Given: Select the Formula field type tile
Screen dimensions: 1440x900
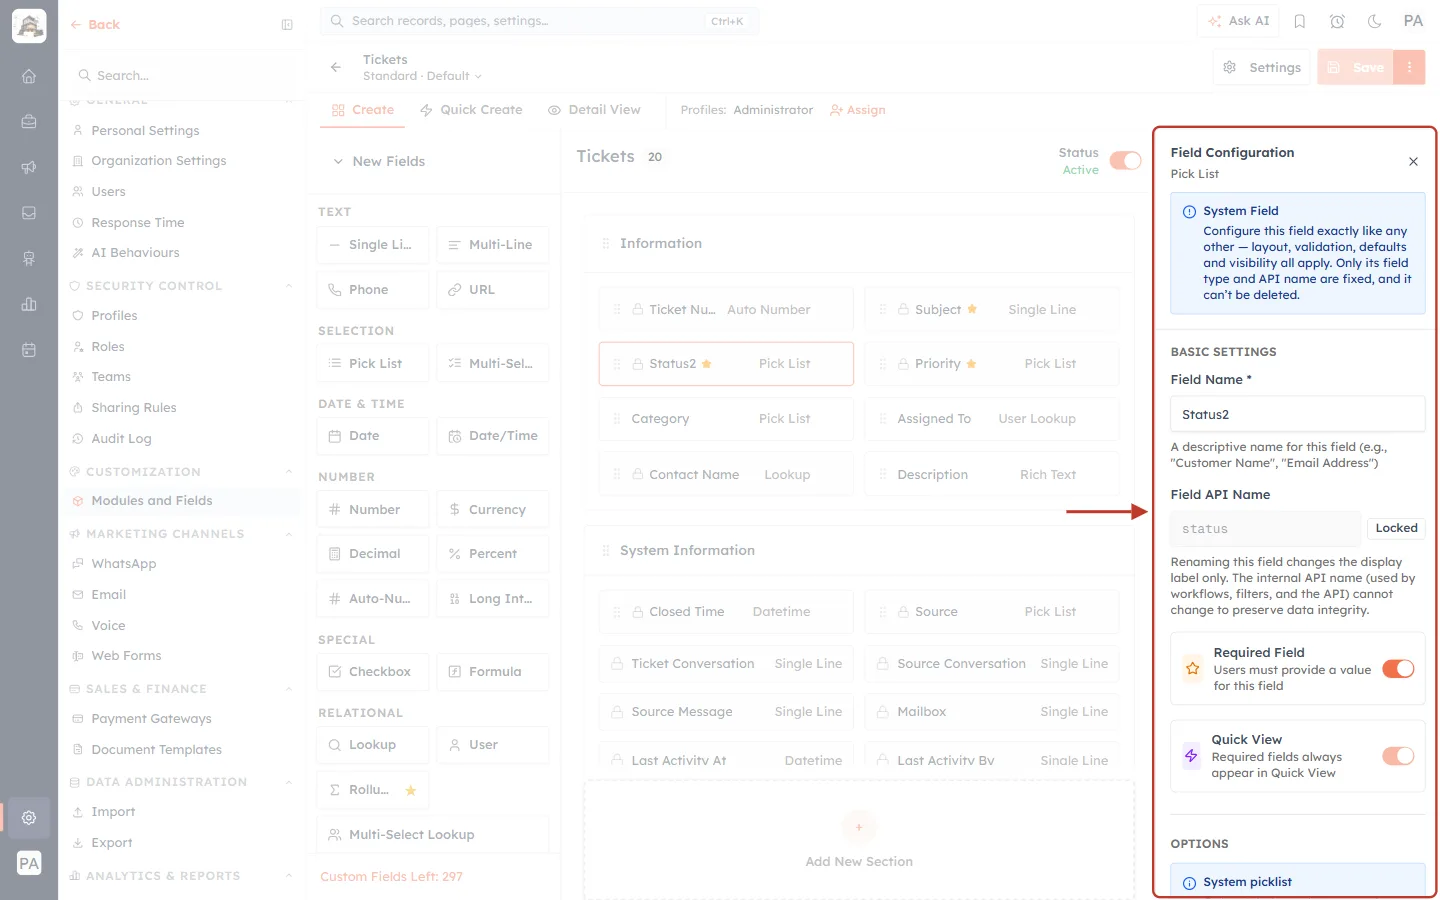Looking at the screenshot, I should (x=493, y=672).
